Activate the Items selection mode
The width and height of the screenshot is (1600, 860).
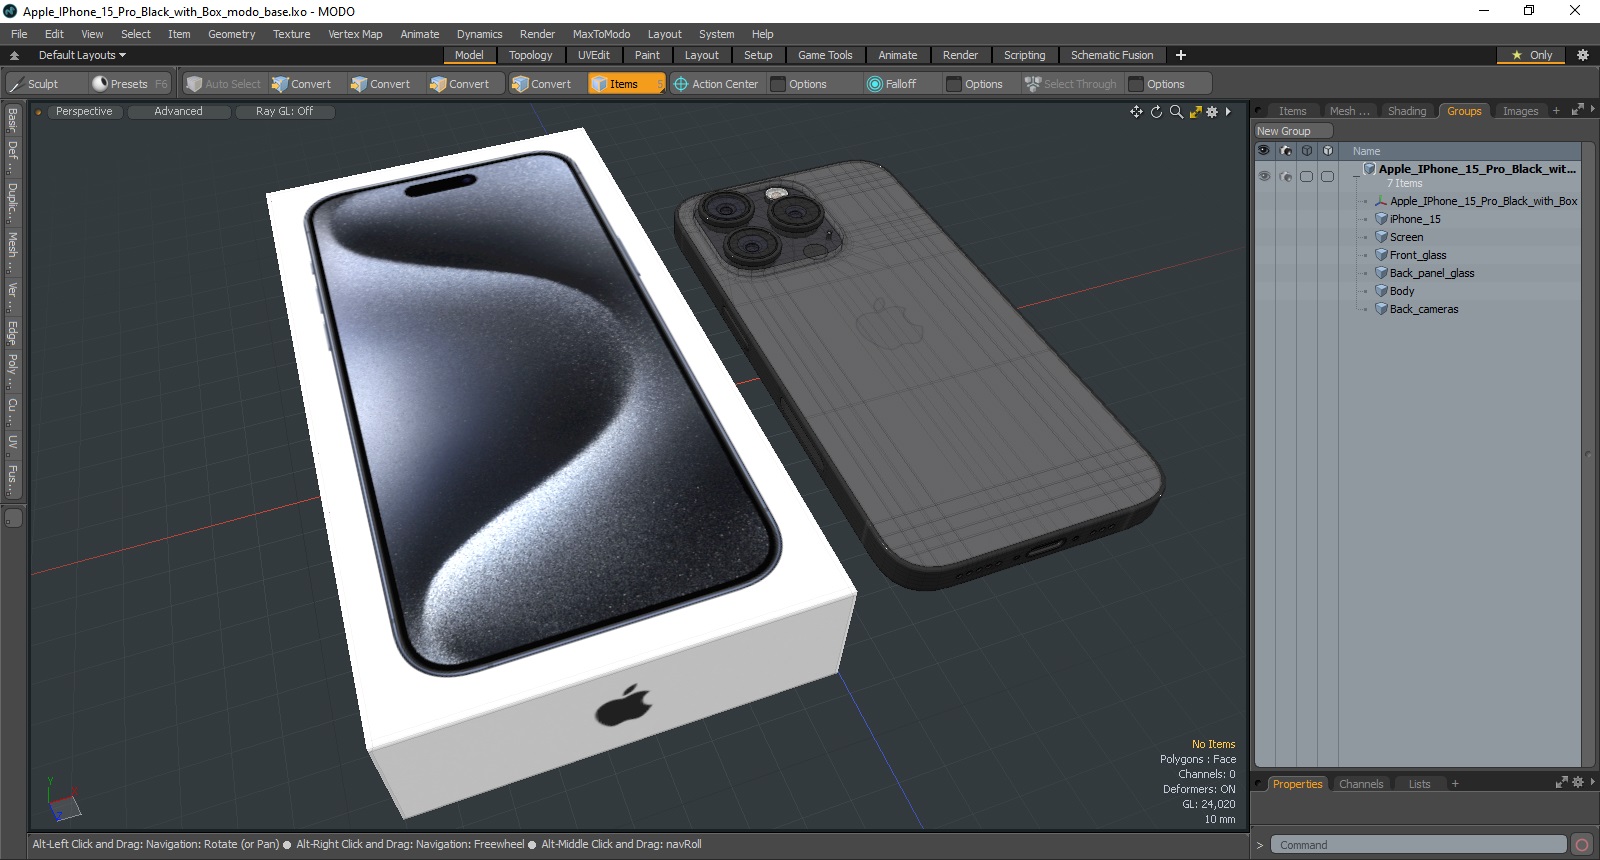(x=625, y=84)
